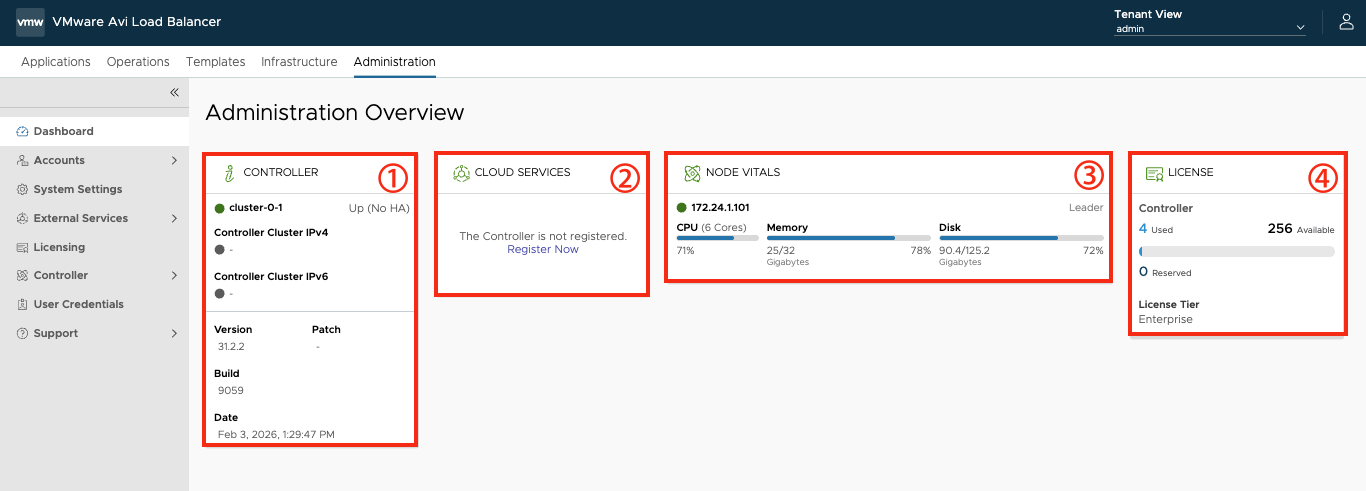This screenshot has width=1366, height=491.
Task: Click the Cloud Services card icon
Action: [x=461, y=173]
